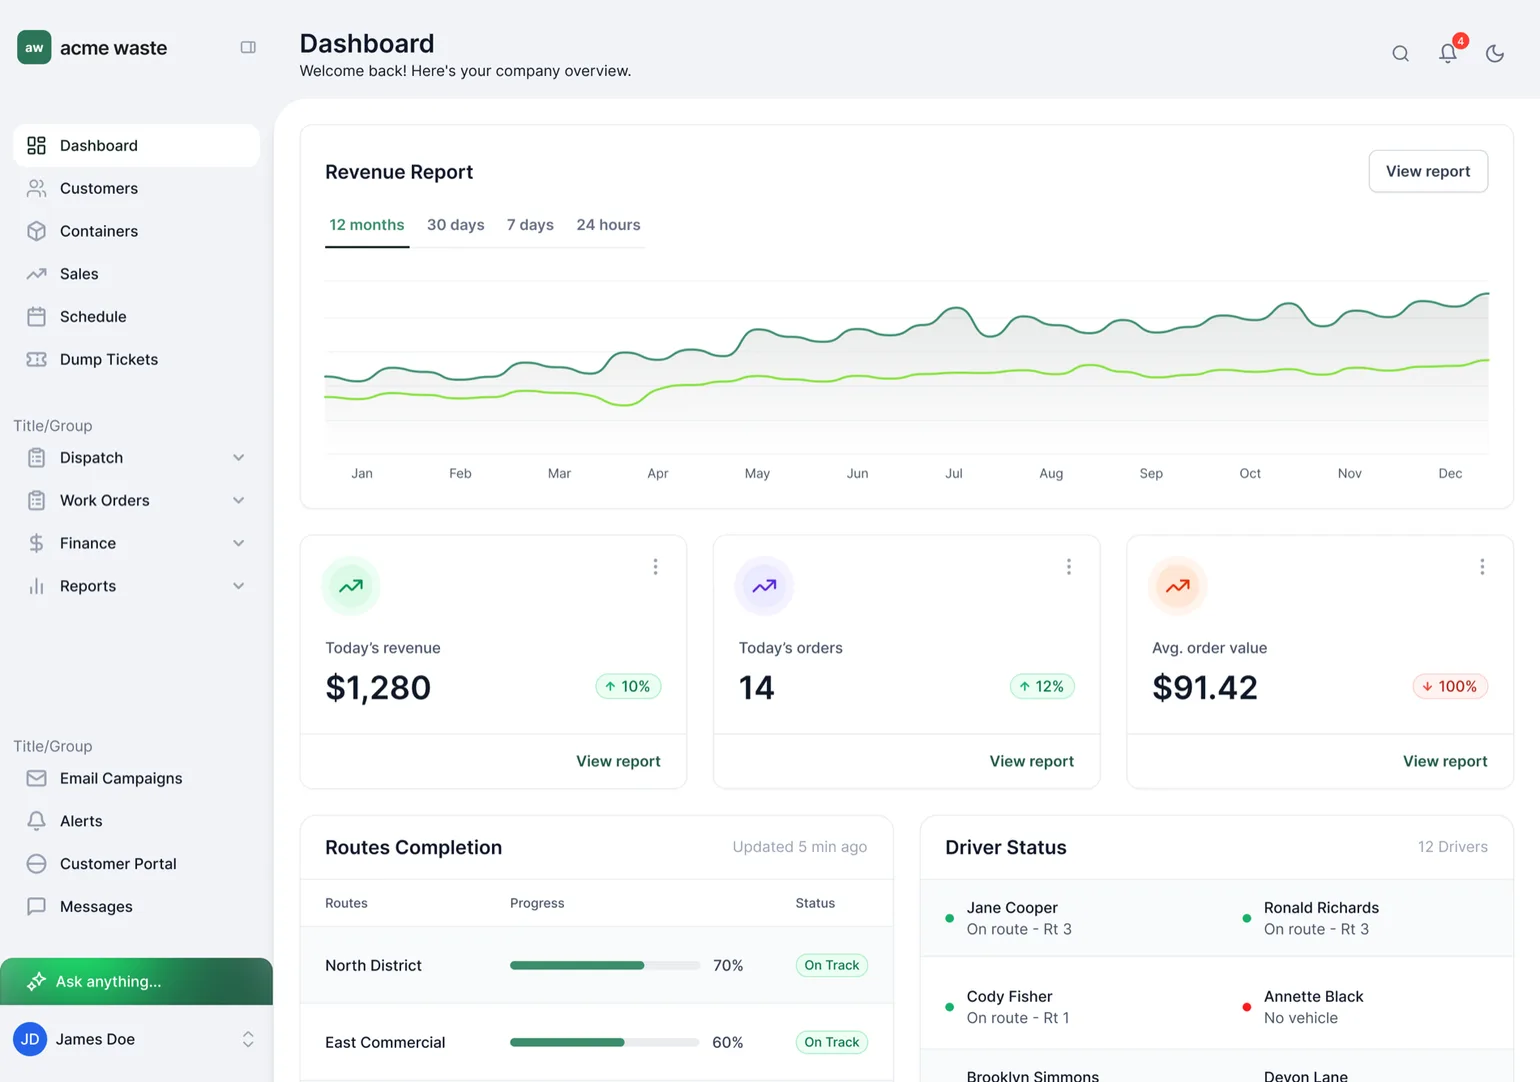The height and width of the screenshot is (1082, 1540).
Task: Click Today's orders purple trend icon
Action: click(764, 586)
